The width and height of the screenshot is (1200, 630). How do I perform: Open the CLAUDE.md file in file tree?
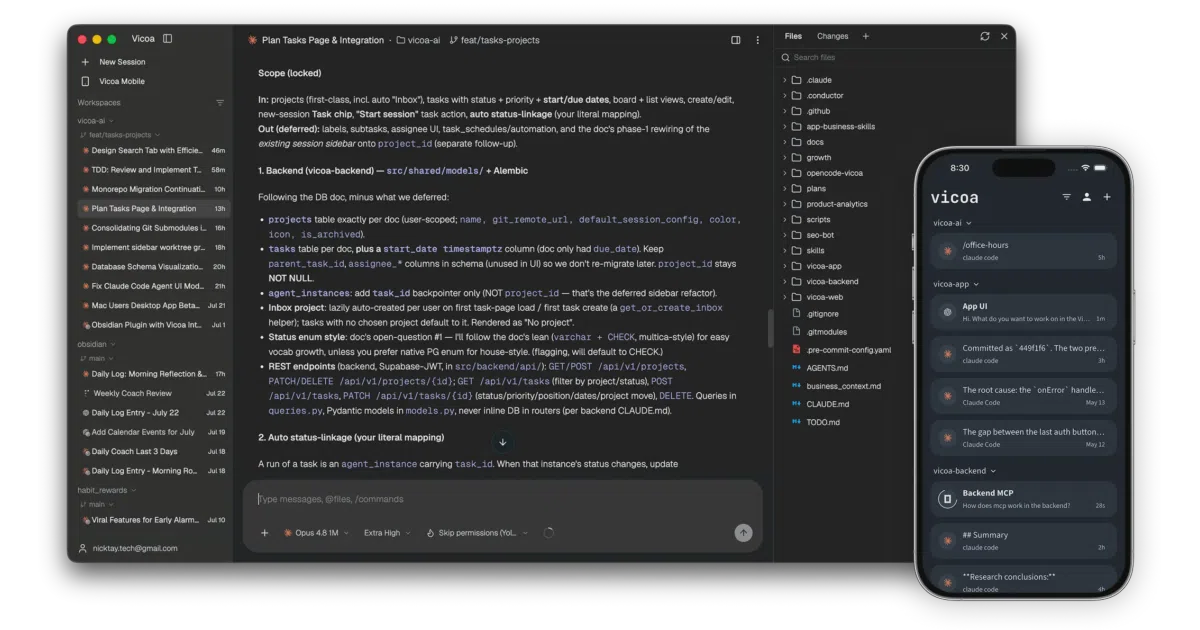[828, 404]
